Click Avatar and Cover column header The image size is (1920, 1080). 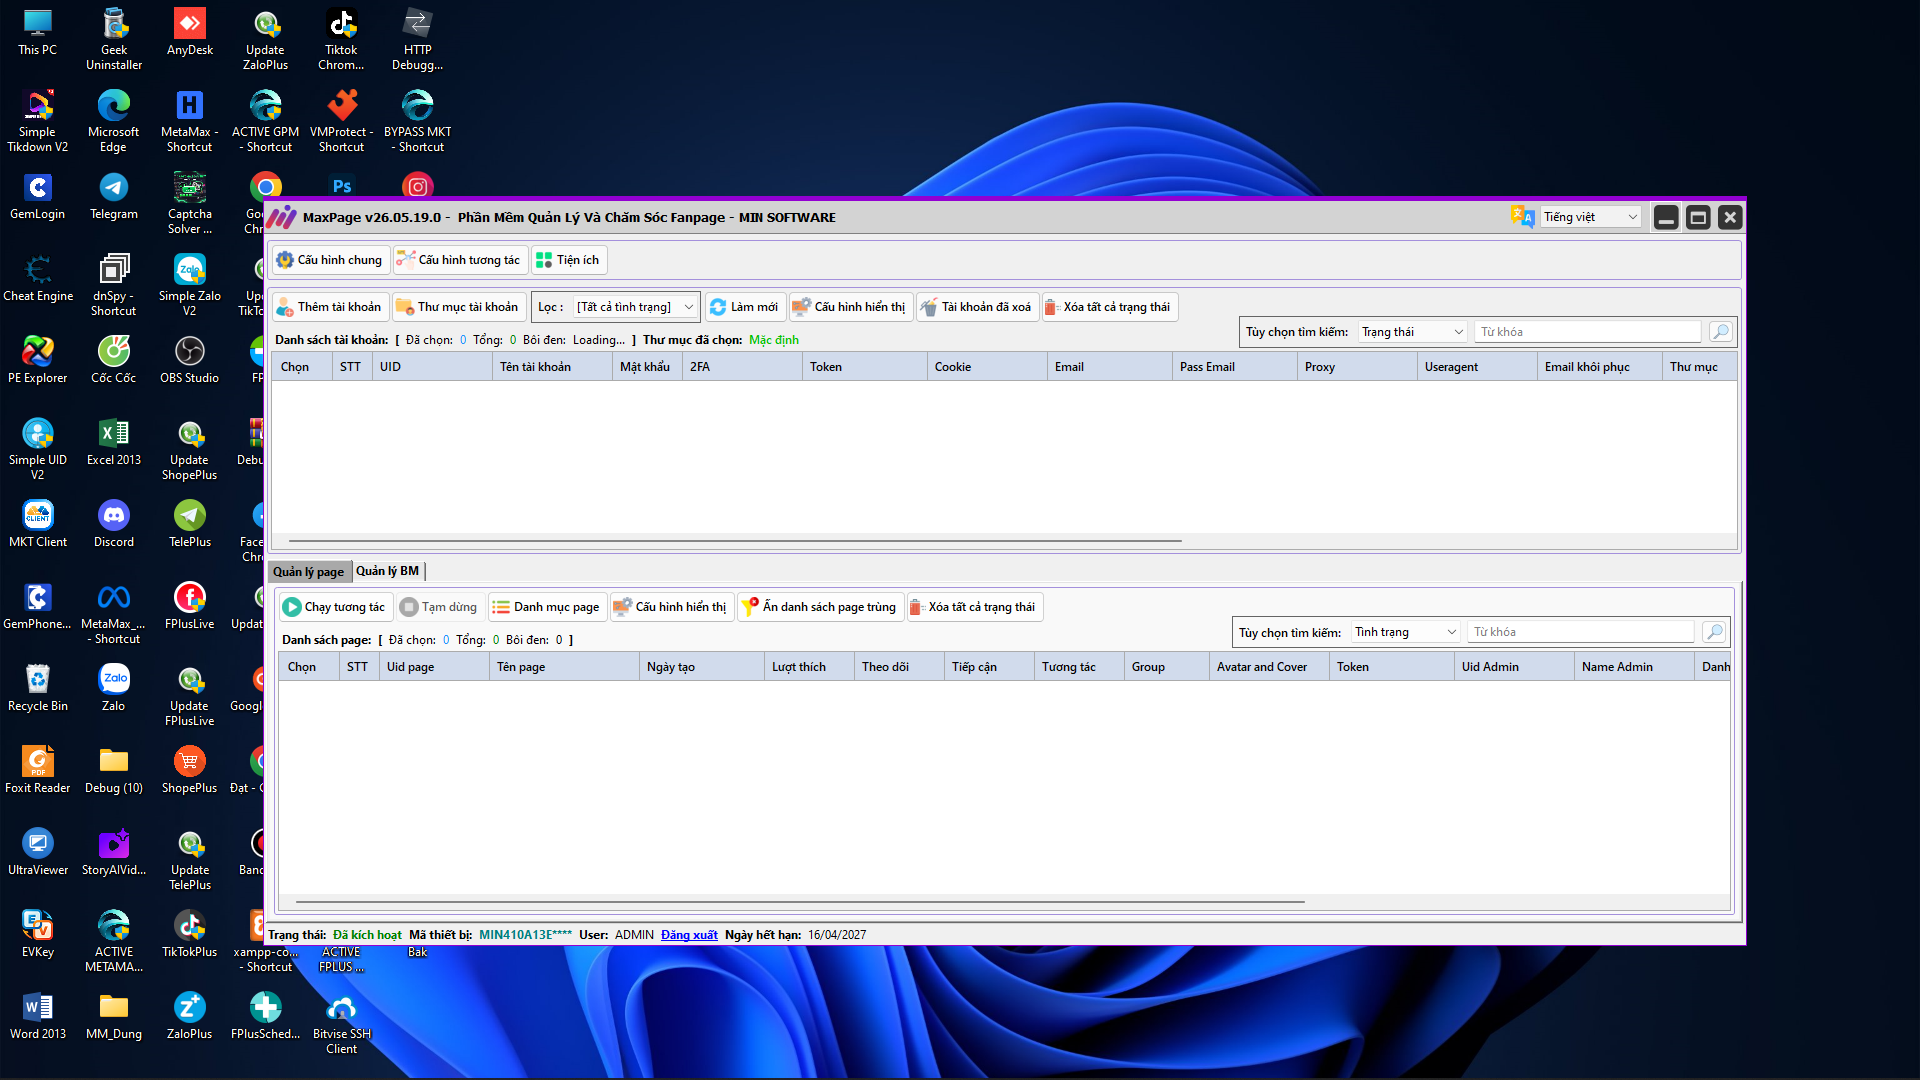pos(1269,667)
